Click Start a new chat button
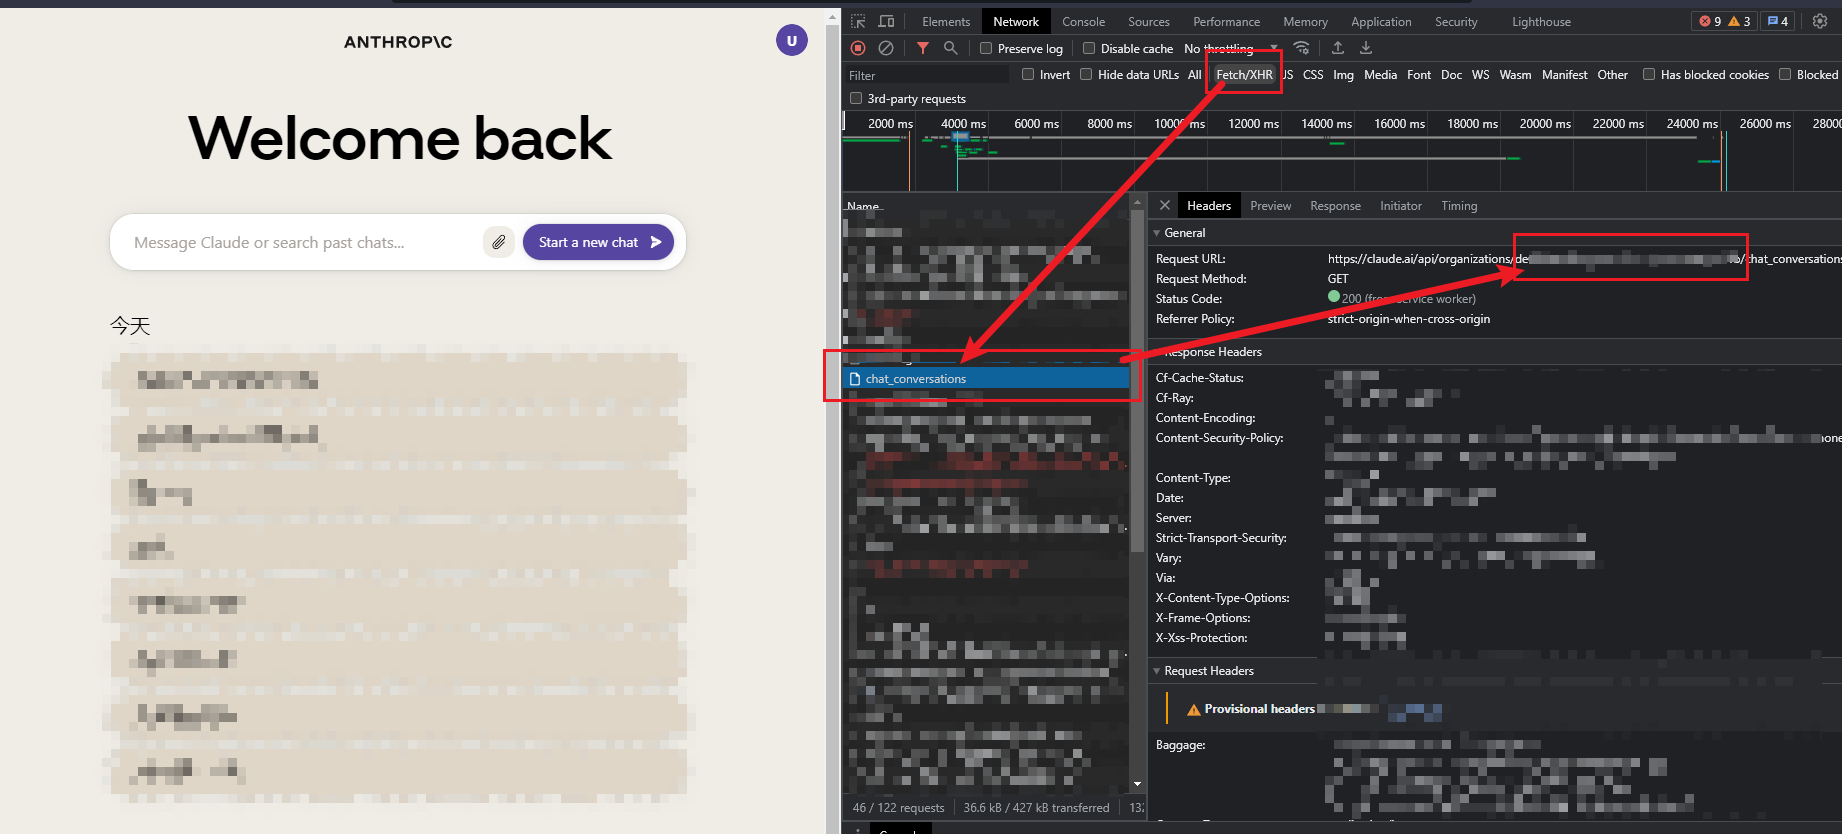1842x834 pixels. (x=598, y=242)
